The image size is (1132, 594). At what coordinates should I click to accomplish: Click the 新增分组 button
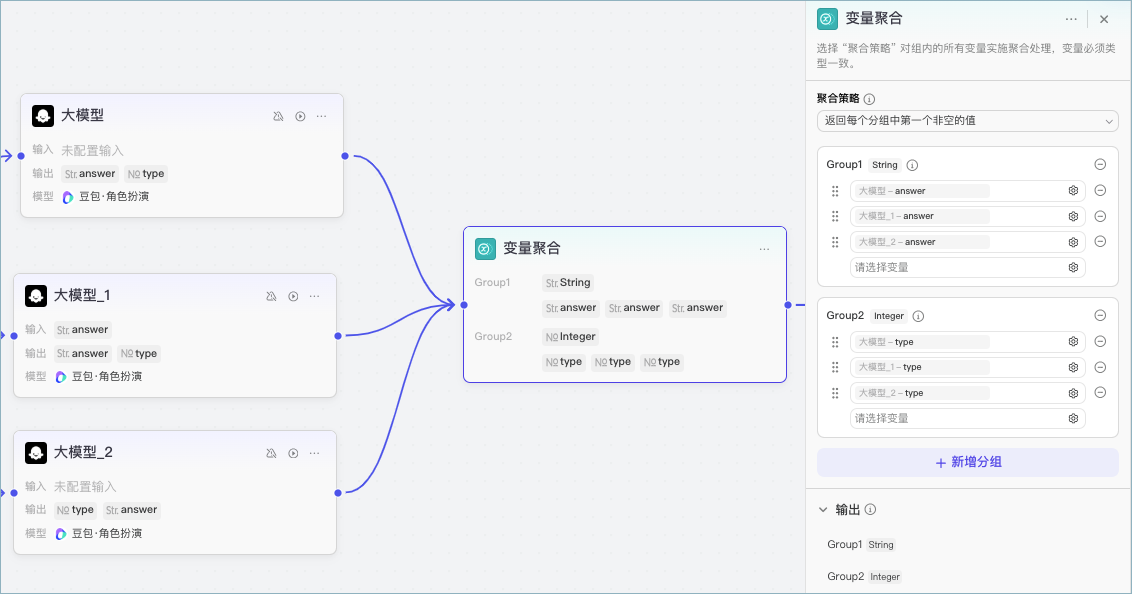click(967, 462)
